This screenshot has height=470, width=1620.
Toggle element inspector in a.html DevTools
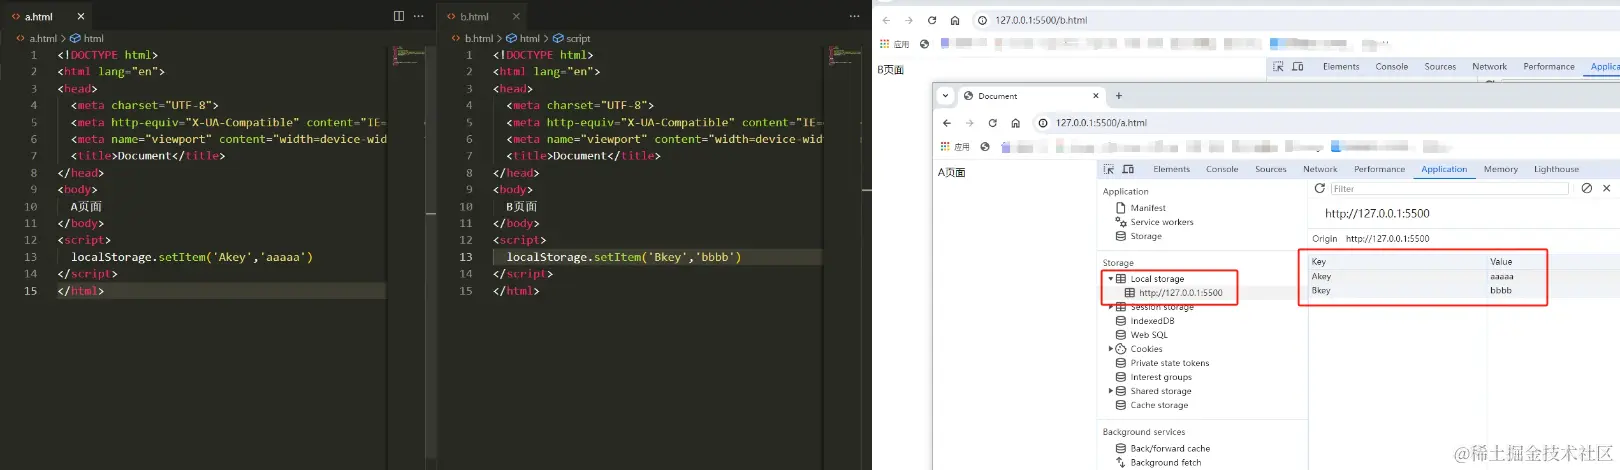click(1109, 169)
